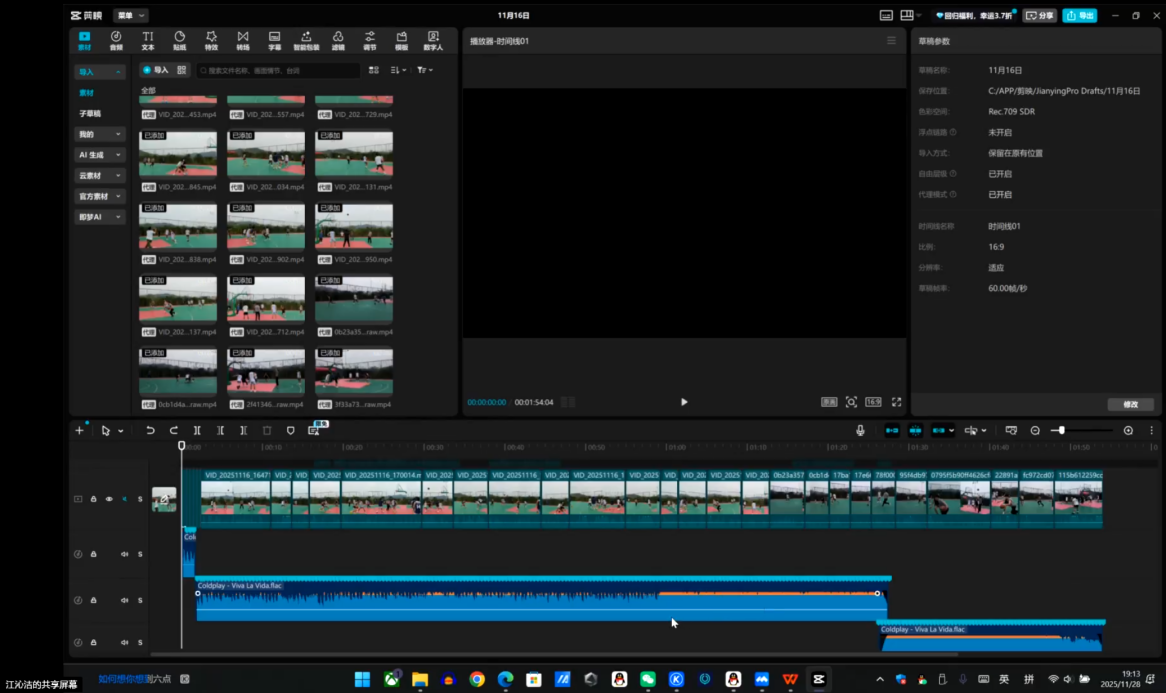The width and height of the screenshot is (1166, 693).
Task: Open the sort order dropdown in media panel
Action: [398, 70]
